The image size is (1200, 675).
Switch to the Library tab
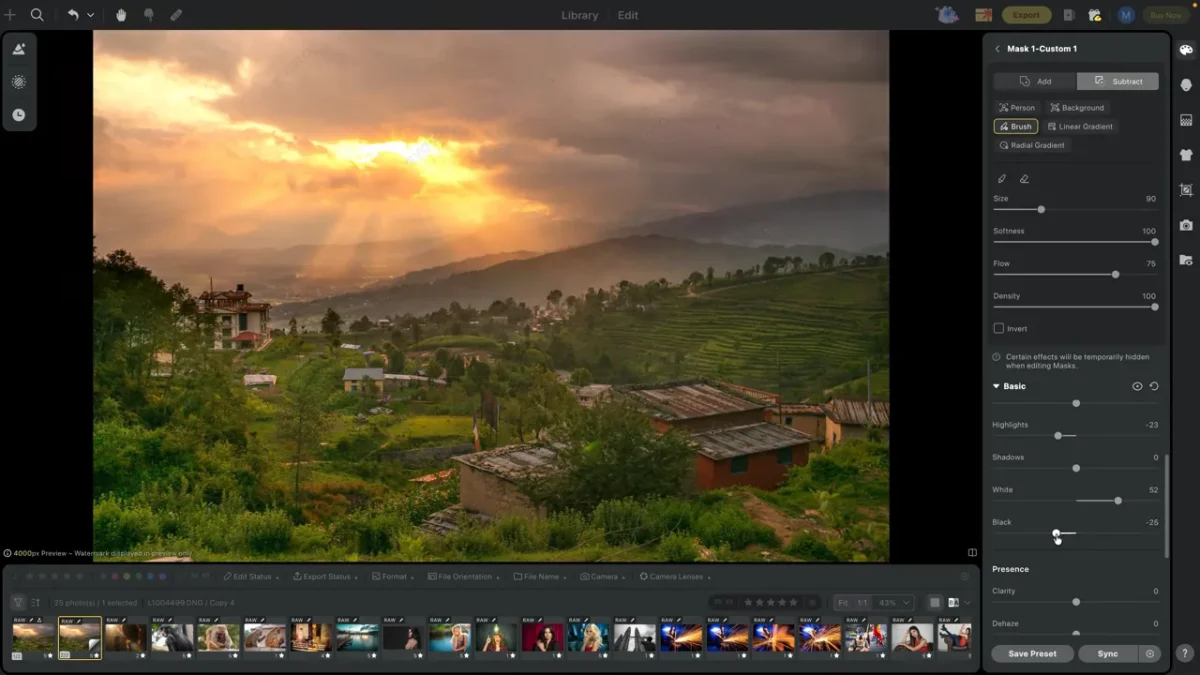tap(580, 15)
